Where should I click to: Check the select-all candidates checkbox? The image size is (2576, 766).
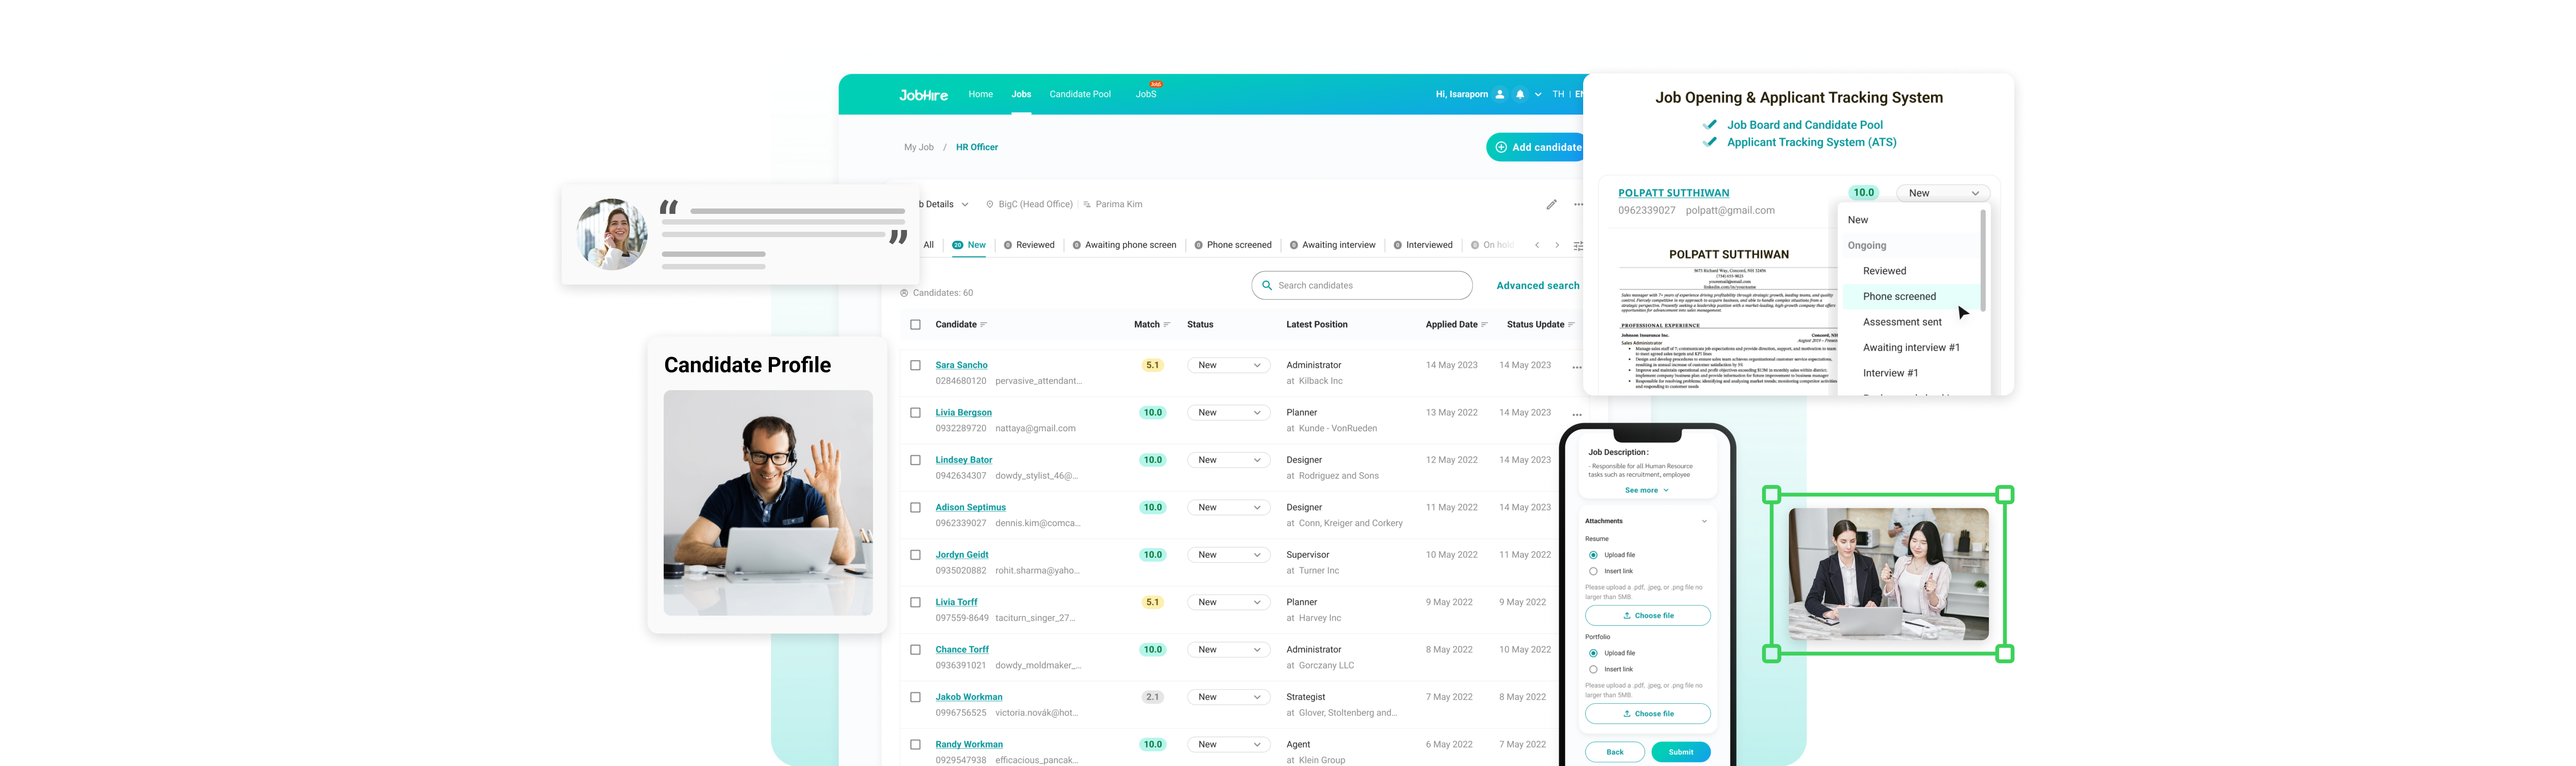click(915, 325)
